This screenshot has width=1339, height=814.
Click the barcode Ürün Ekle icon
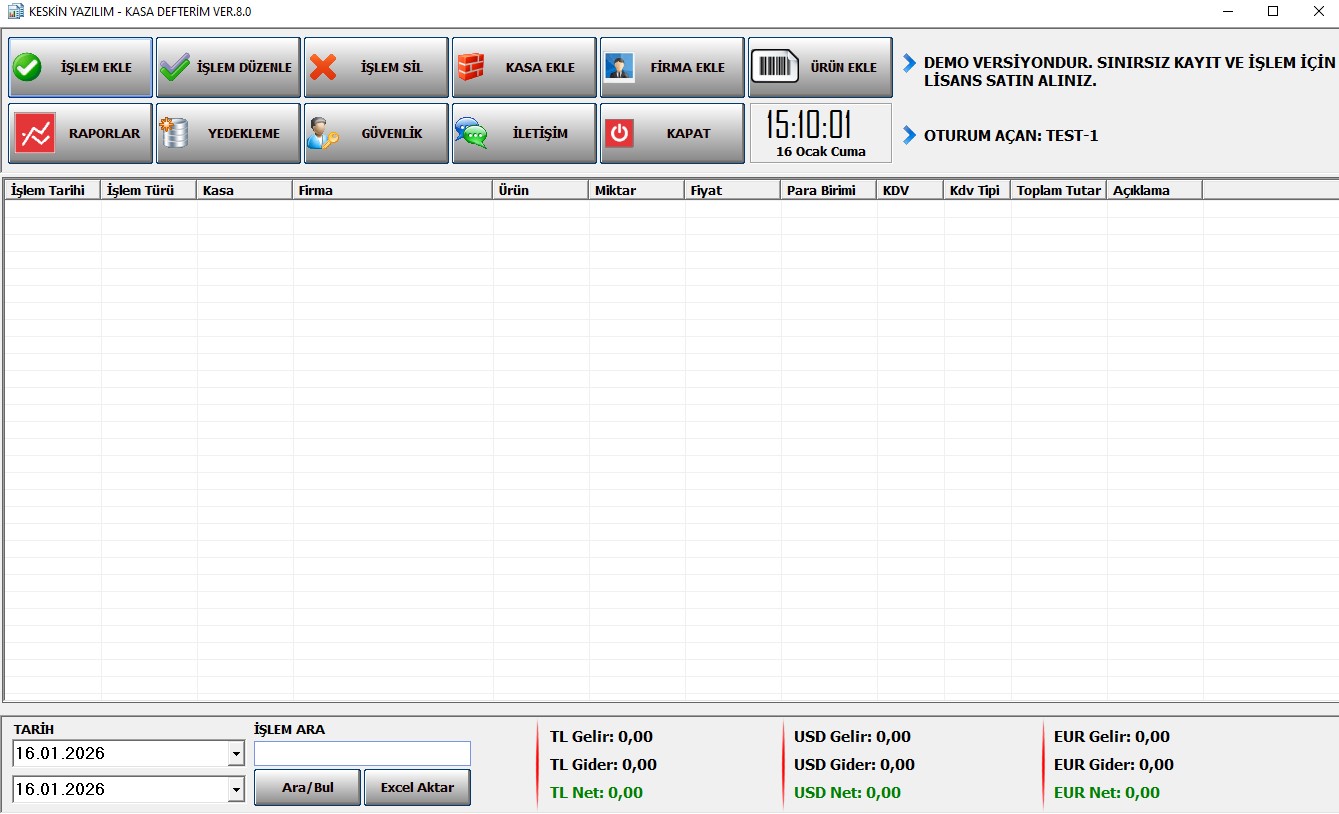tap(775, 68)
